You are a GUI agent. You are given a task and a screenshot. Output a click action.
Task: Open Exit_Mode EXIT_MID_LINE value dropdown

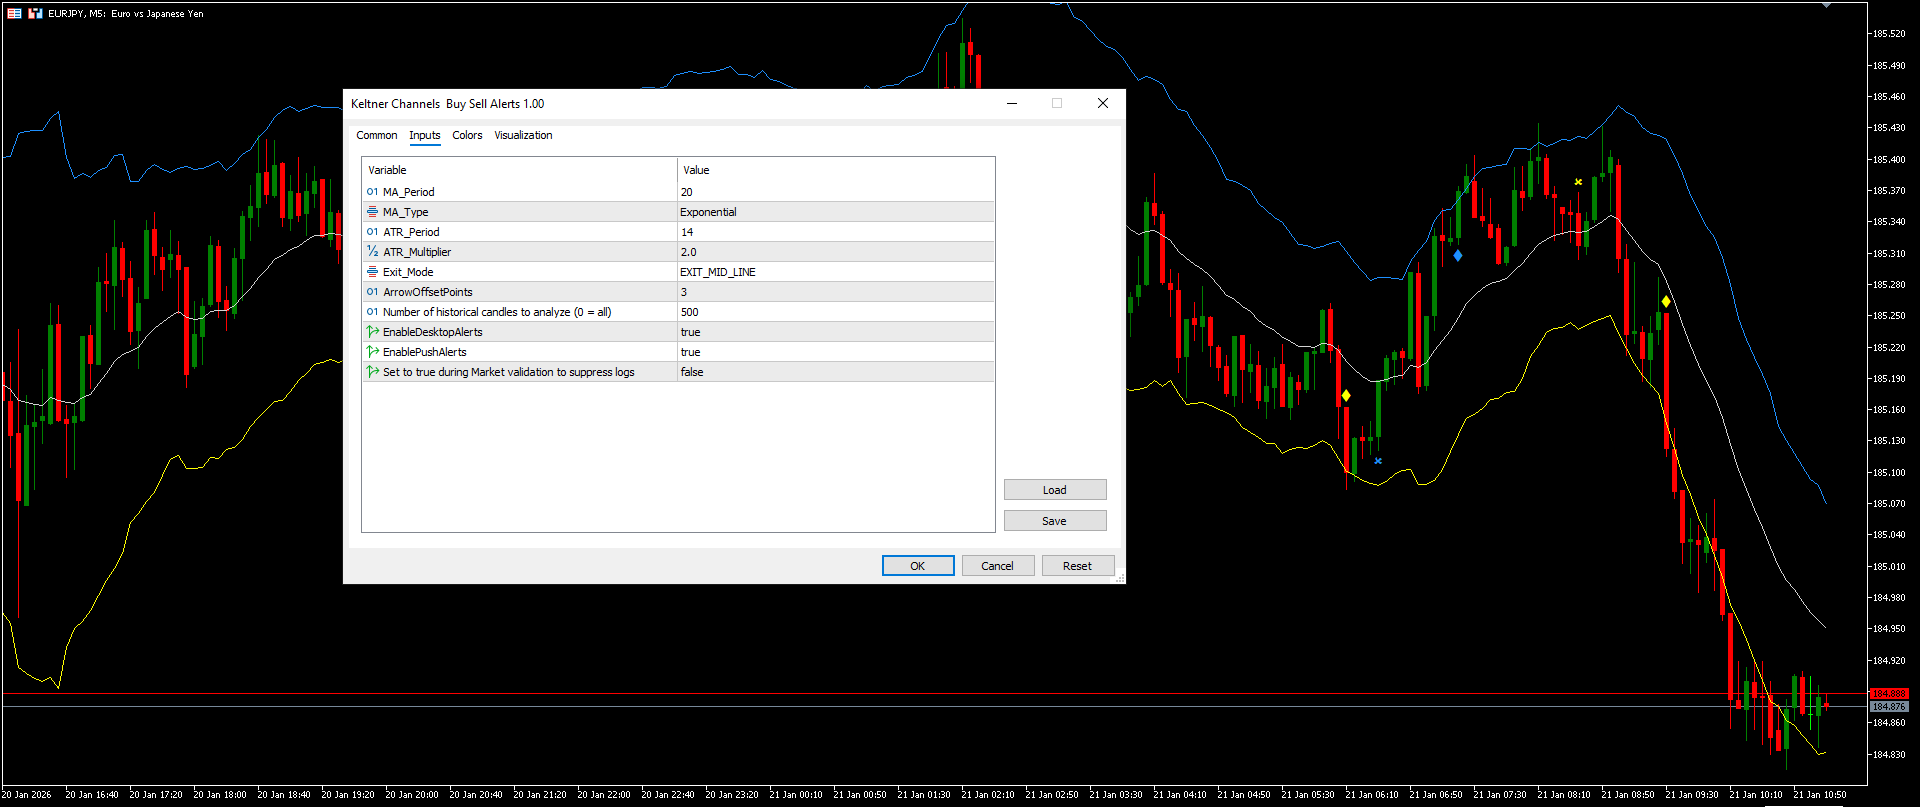[x=835, y=272]
